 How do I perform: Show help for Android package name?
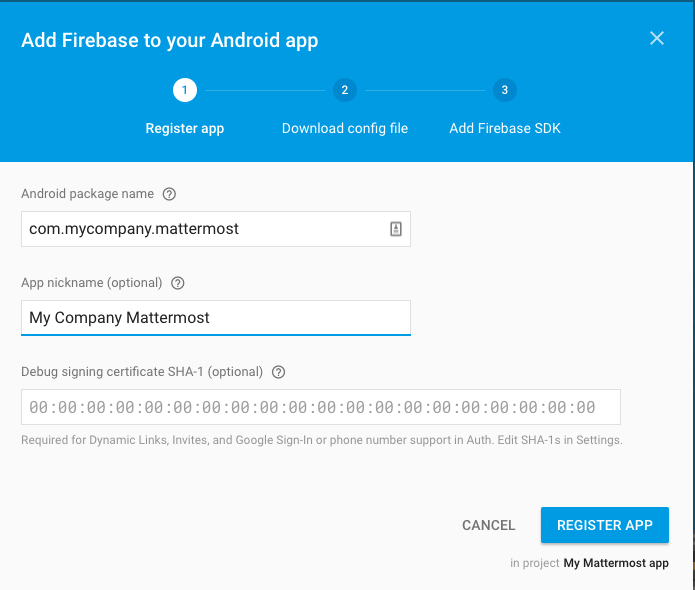pyautogui.click(x=169, y=194)
